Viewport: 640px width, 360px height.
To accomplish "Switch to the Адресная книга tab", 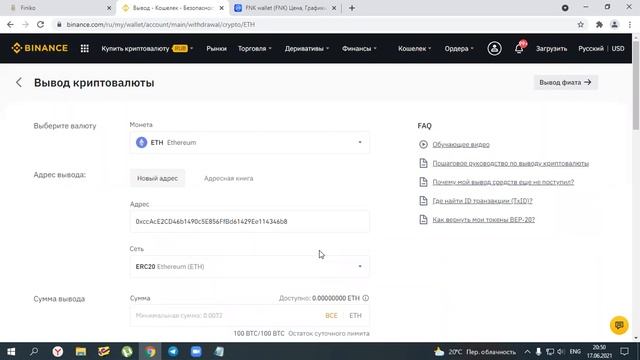I will 229,178.
